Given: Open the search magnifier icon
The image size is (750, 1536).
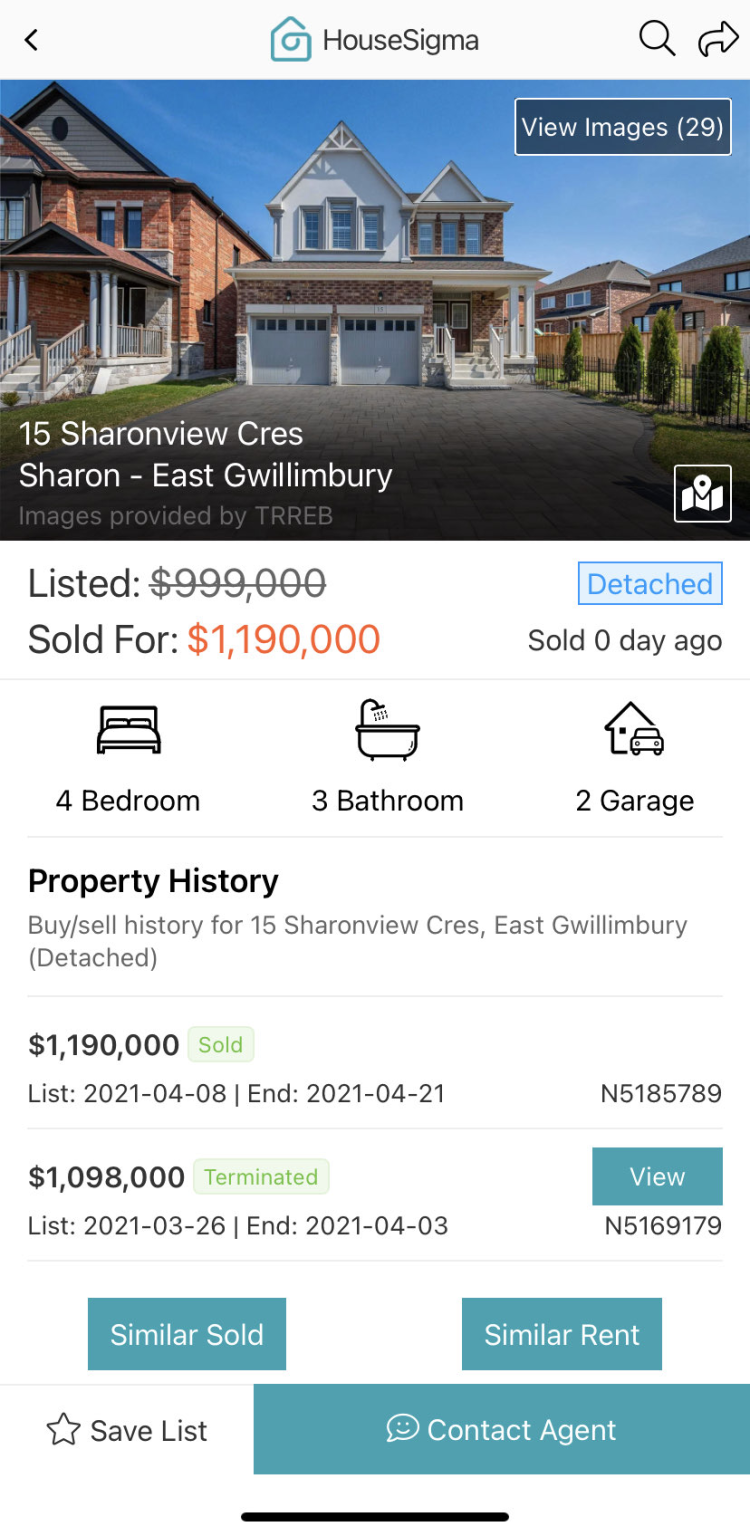Looking at the screenshot, I should pyautogui.click(x=656, y=40).
